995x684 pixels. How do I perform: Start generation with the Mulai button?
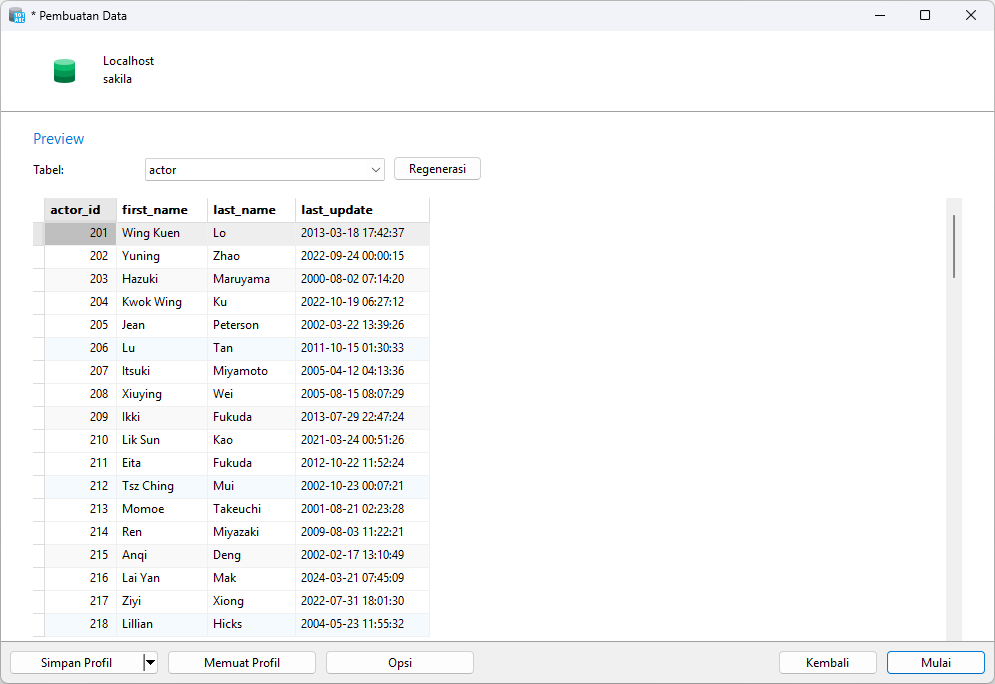tap(935, 662)
